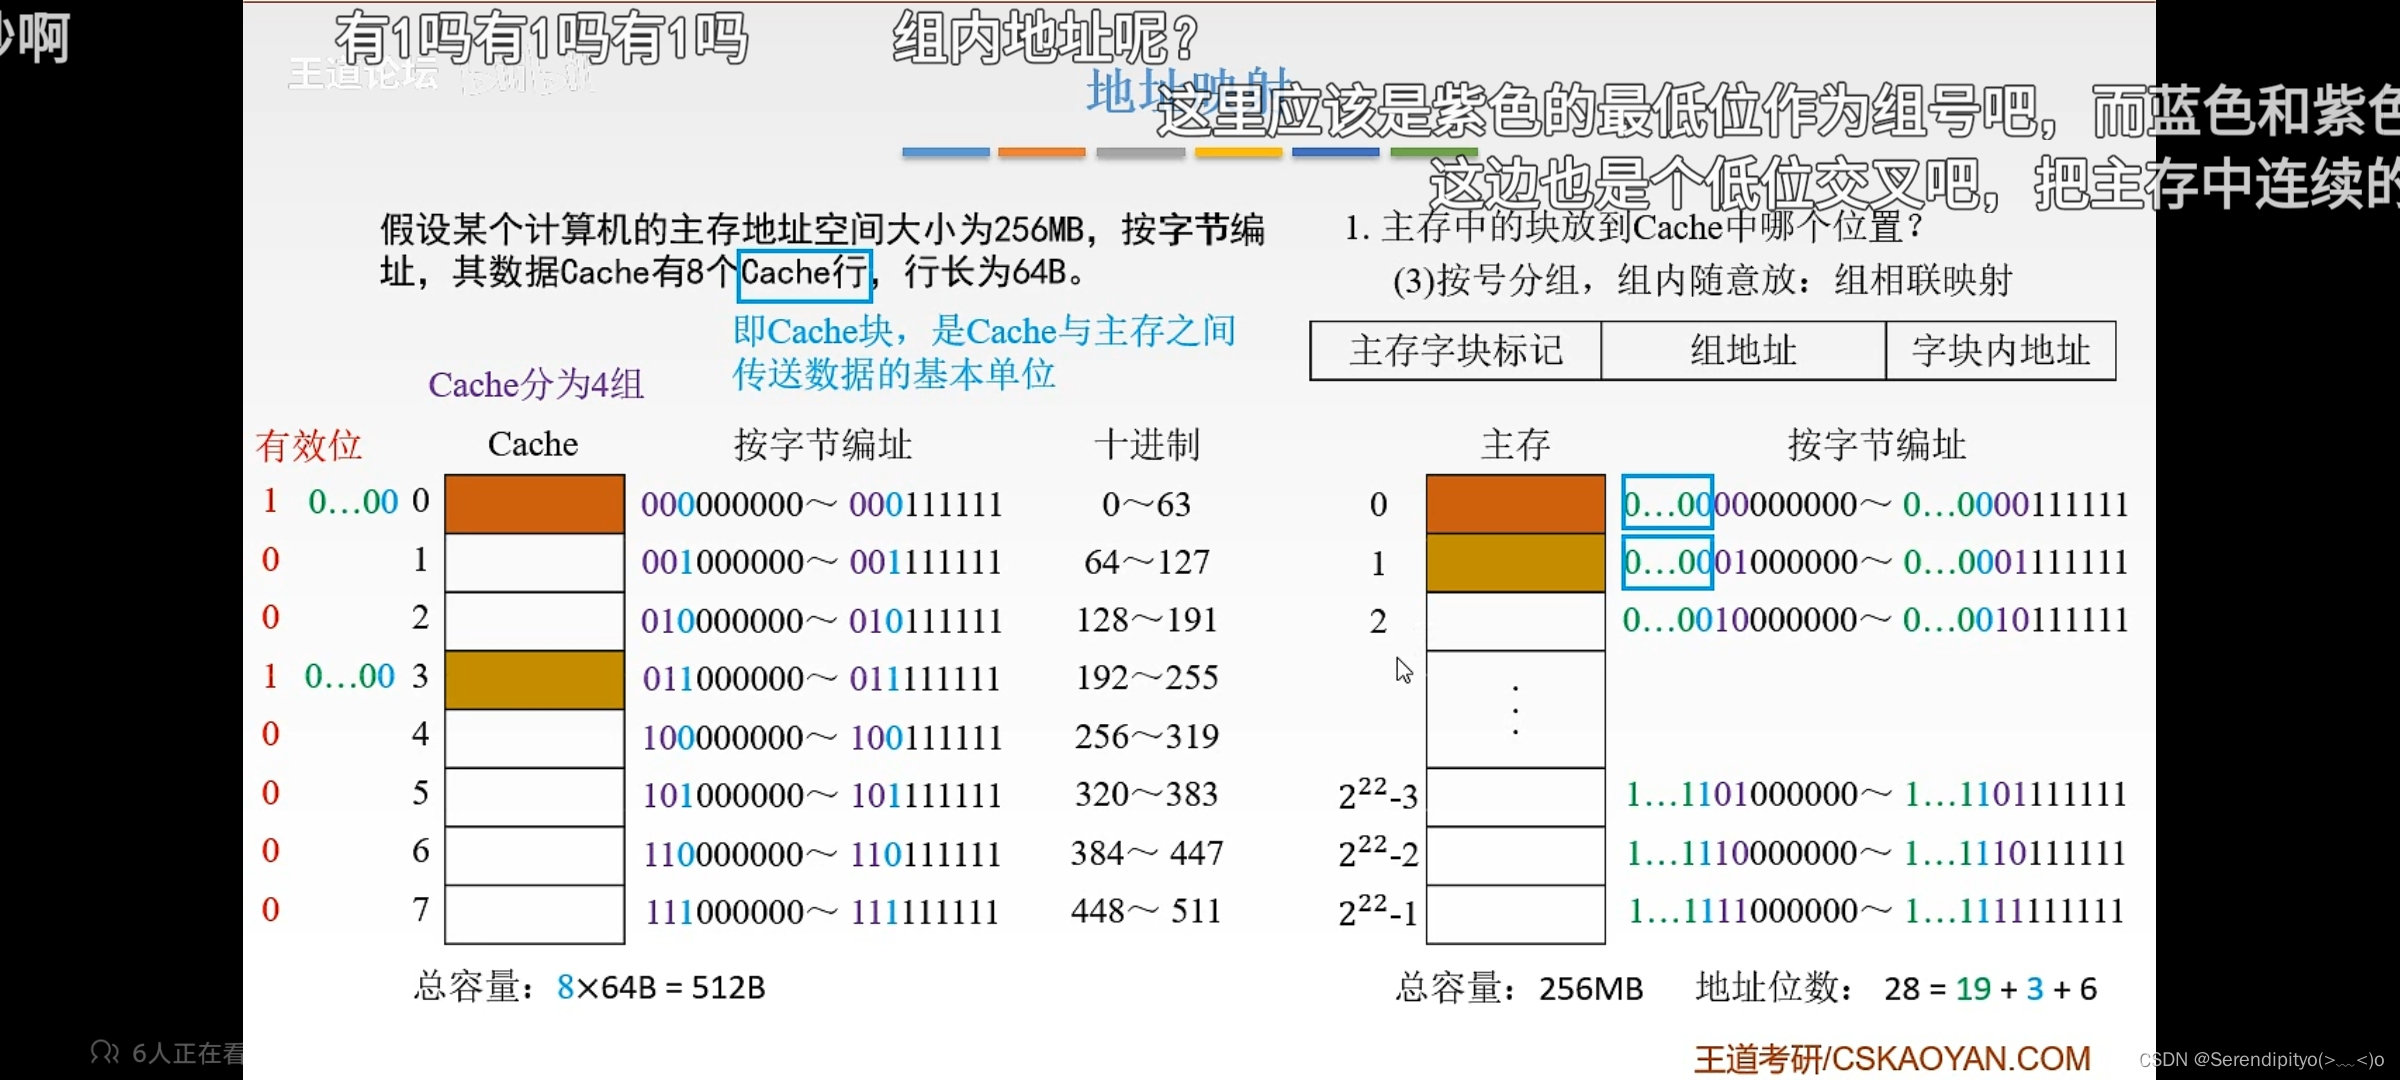Click the 28 = 19 + 3 + 6 formula
Image resolution: width=2400 pixels, height=1080 pixels.
coord(1991,989)
